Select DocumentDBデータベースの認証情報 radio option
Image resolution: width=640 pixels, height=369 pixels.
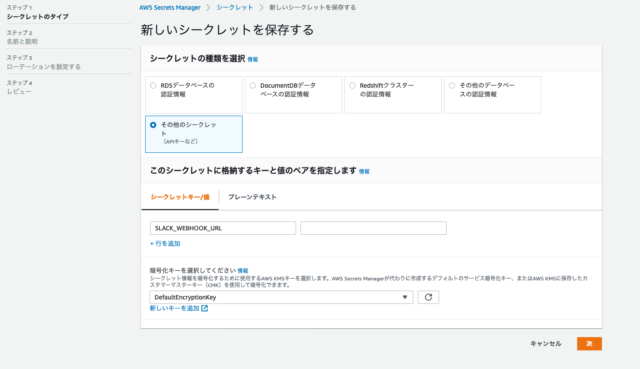253,85
